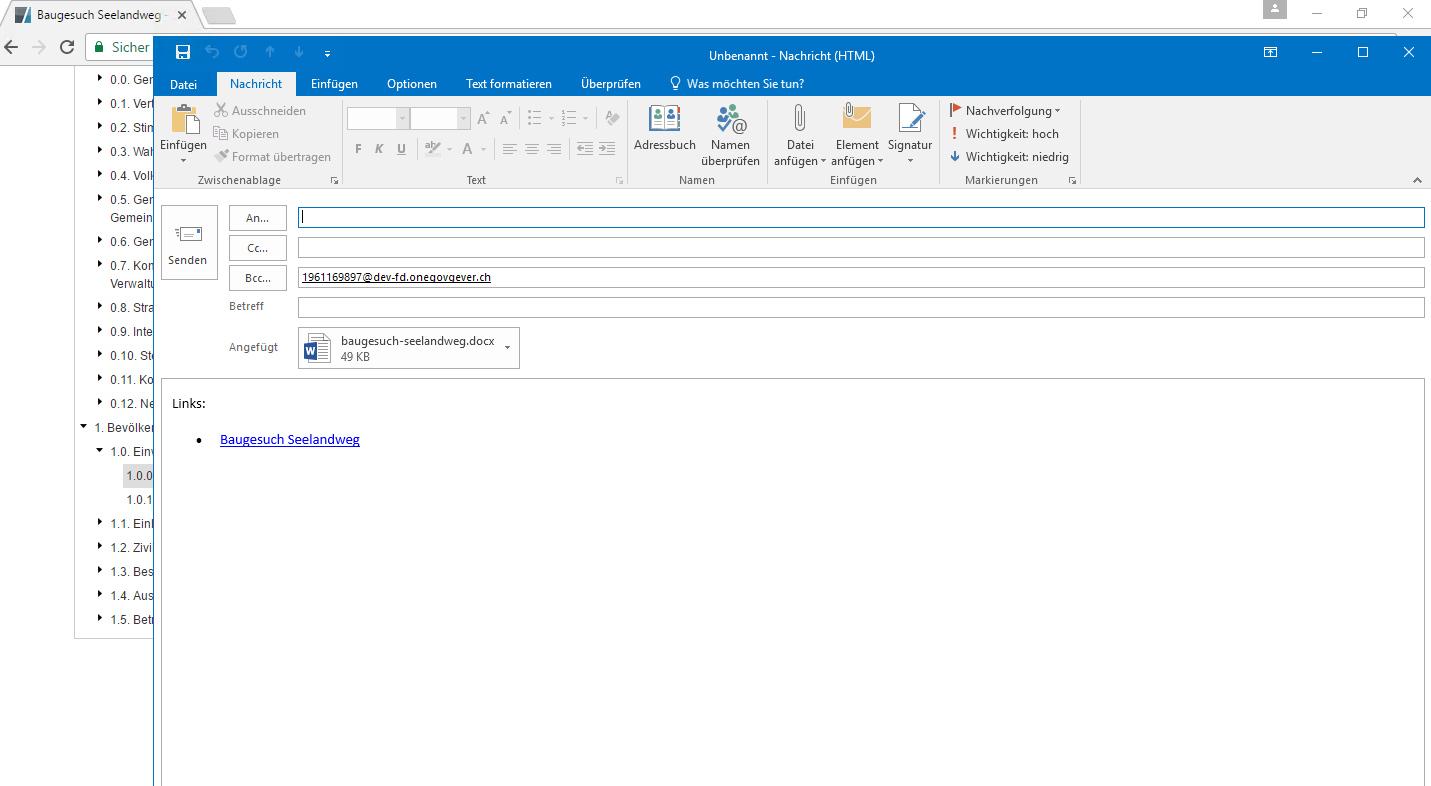
Task: Click the 'Was möchten Sie tun?' search box
Action: click(x=737, y=84)
